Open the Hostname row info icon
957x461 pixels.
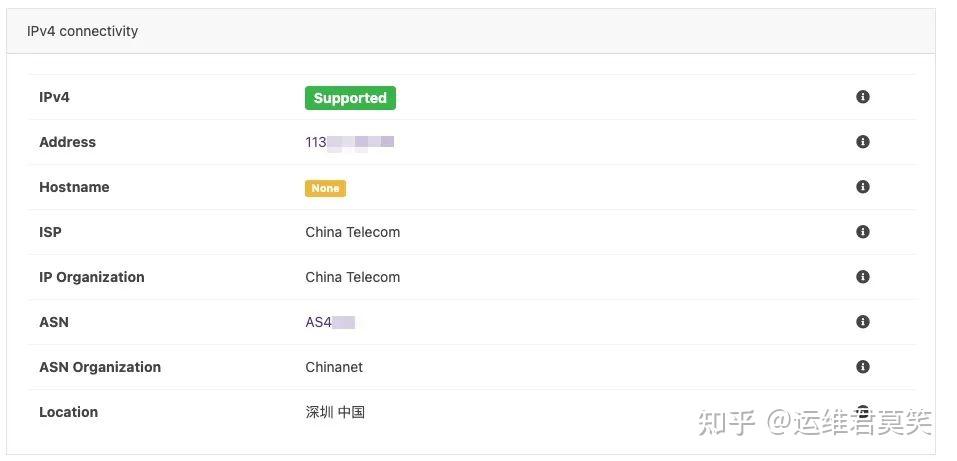862,187
